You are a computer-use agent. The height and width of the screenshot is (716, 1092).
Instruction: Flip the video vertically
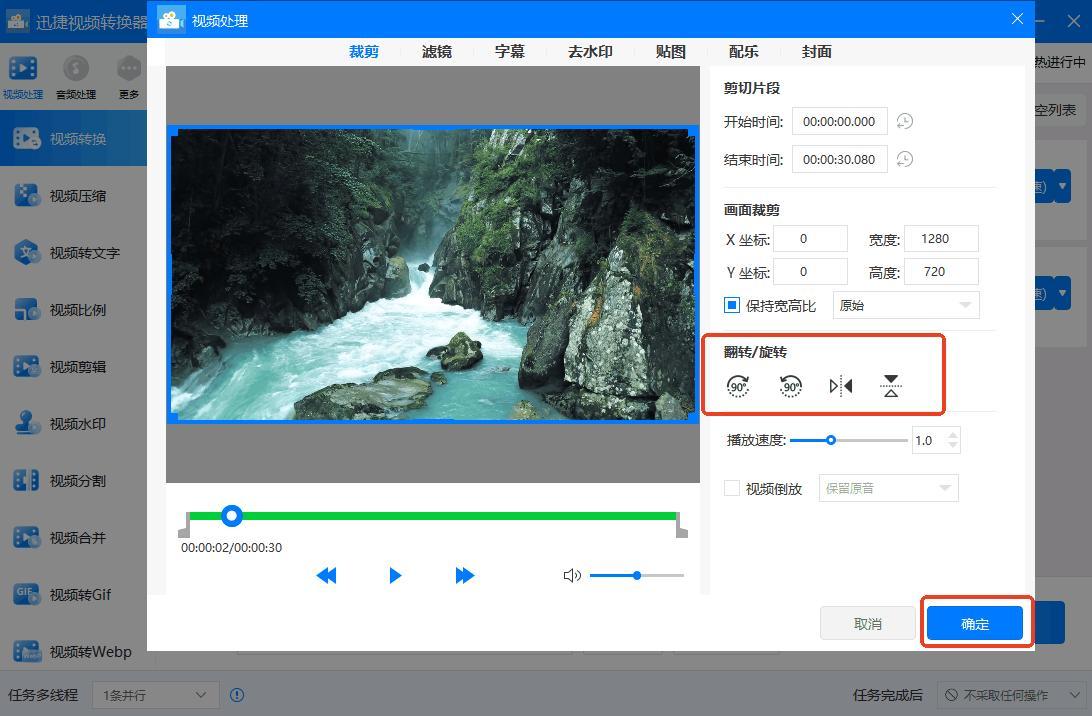[891, 386]
